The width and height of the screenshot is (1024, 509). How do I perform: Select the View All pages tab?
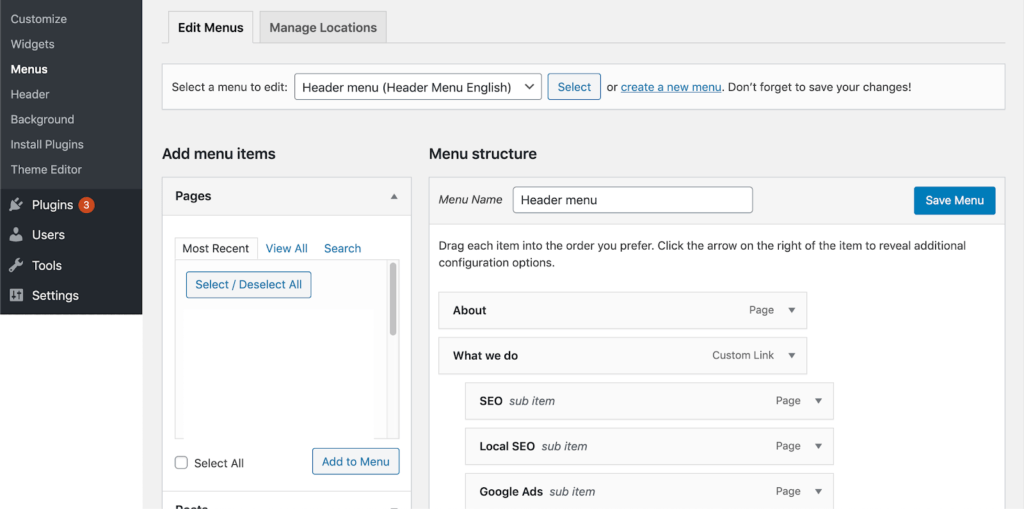[x=287, y=248]
